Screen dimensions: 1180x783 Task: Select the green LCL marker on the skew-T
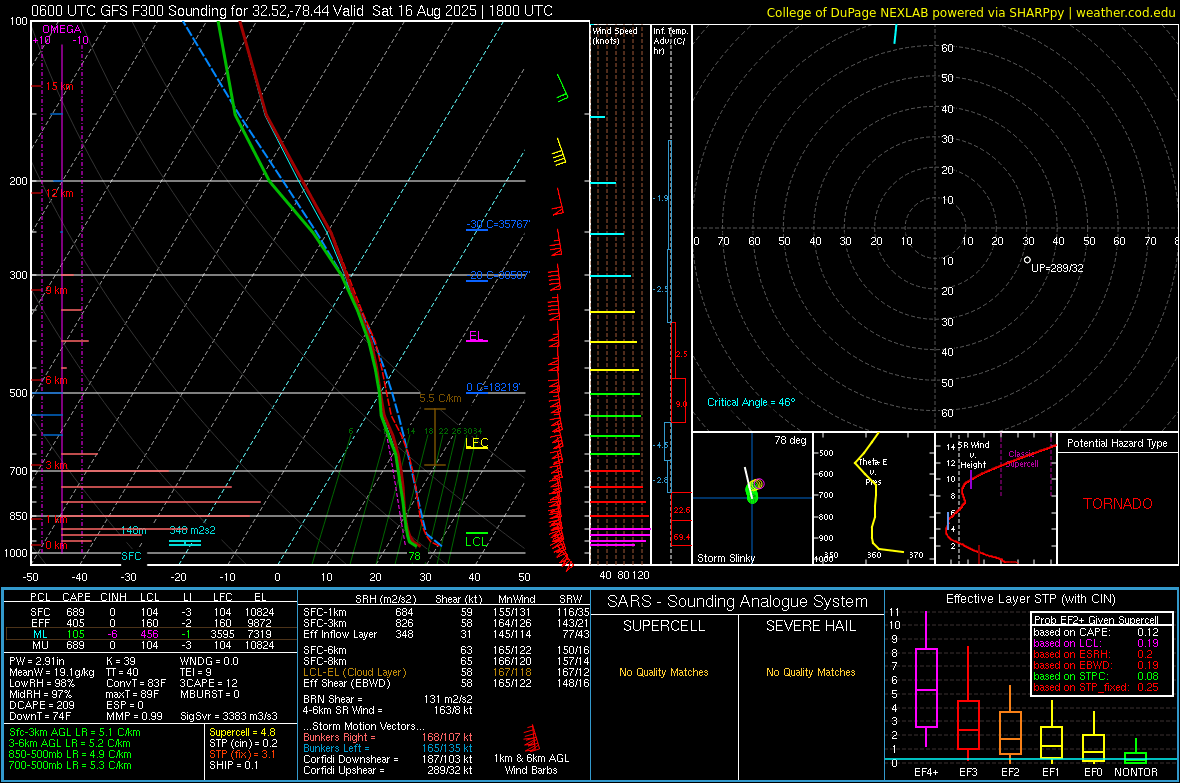coord(476,541)
